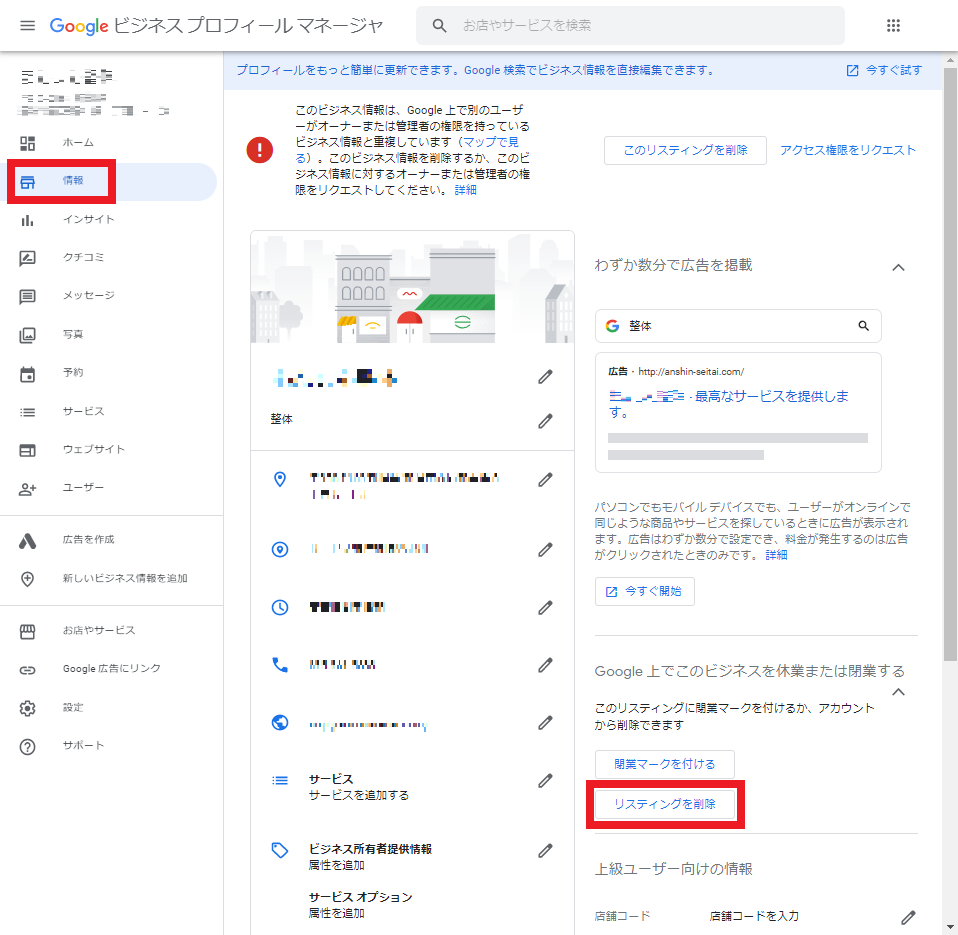
Task: Click the サービス list icon in sidebar
Action: [27, 412]
